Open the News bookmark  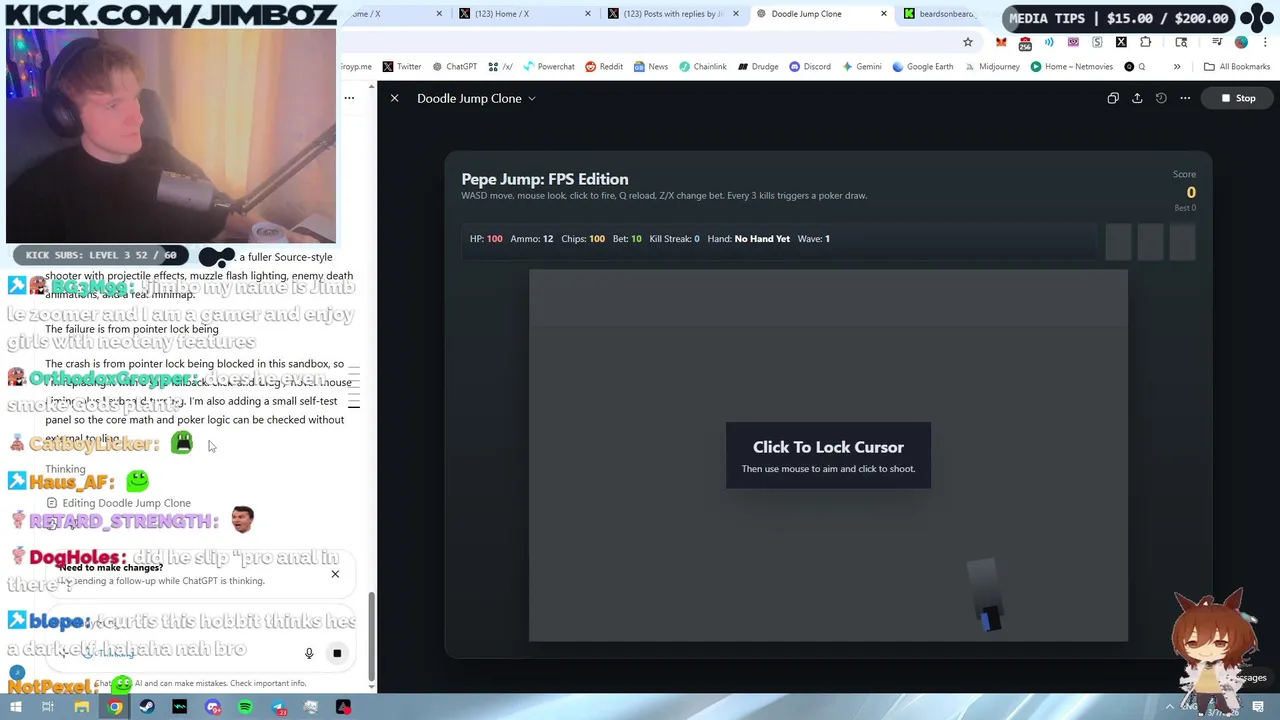650,67
